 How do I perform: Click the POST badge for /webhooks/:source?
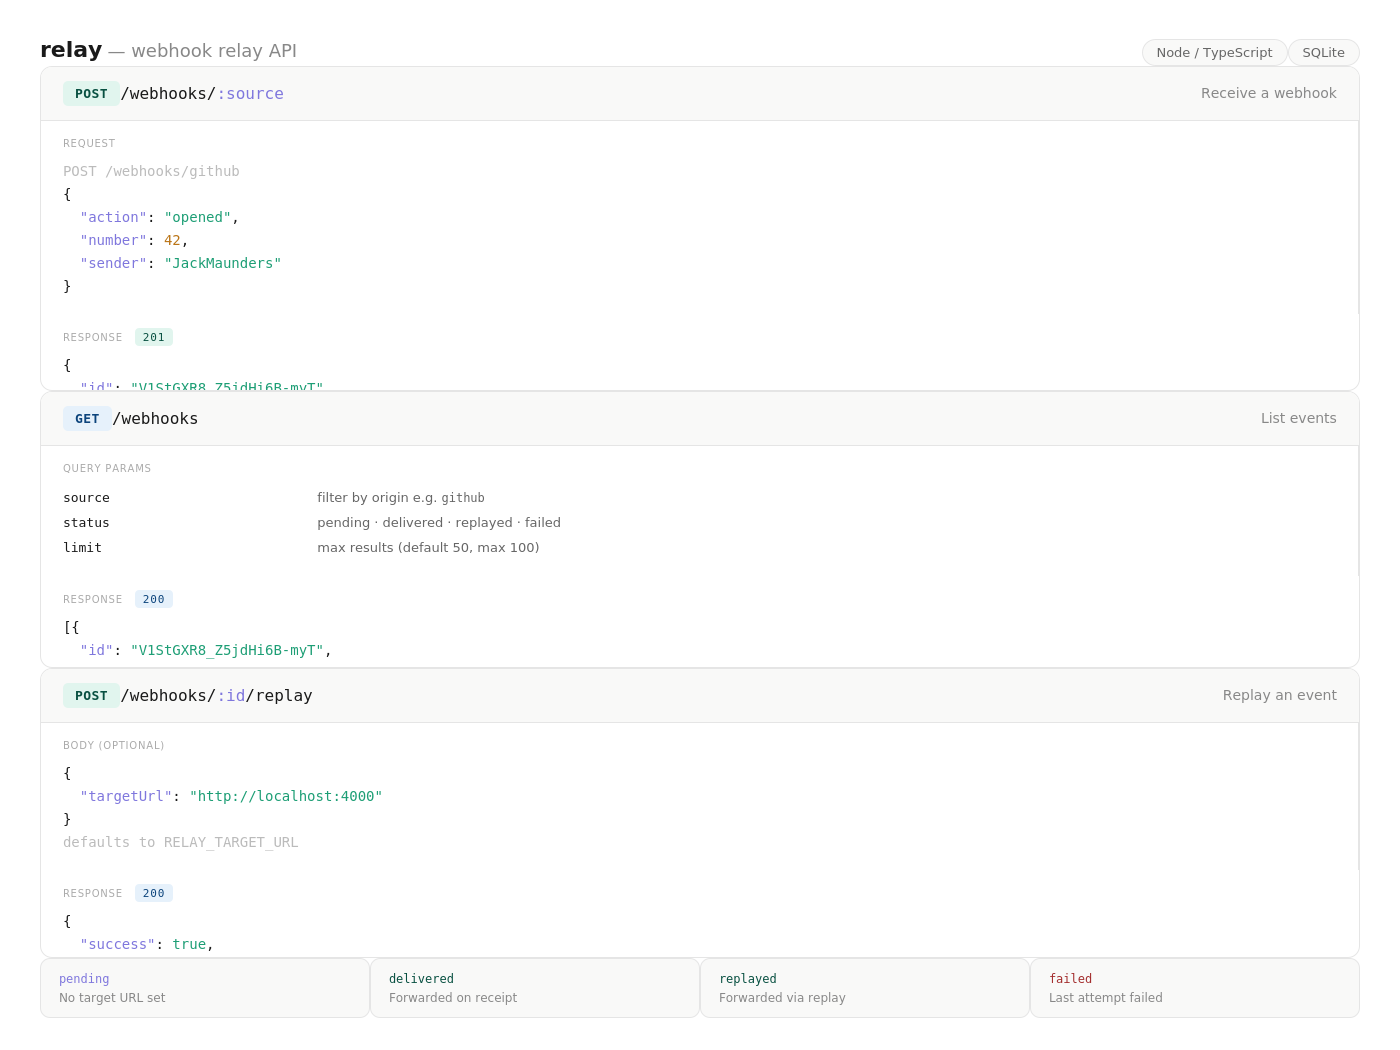pyautogui.click(x=91, y=94)
